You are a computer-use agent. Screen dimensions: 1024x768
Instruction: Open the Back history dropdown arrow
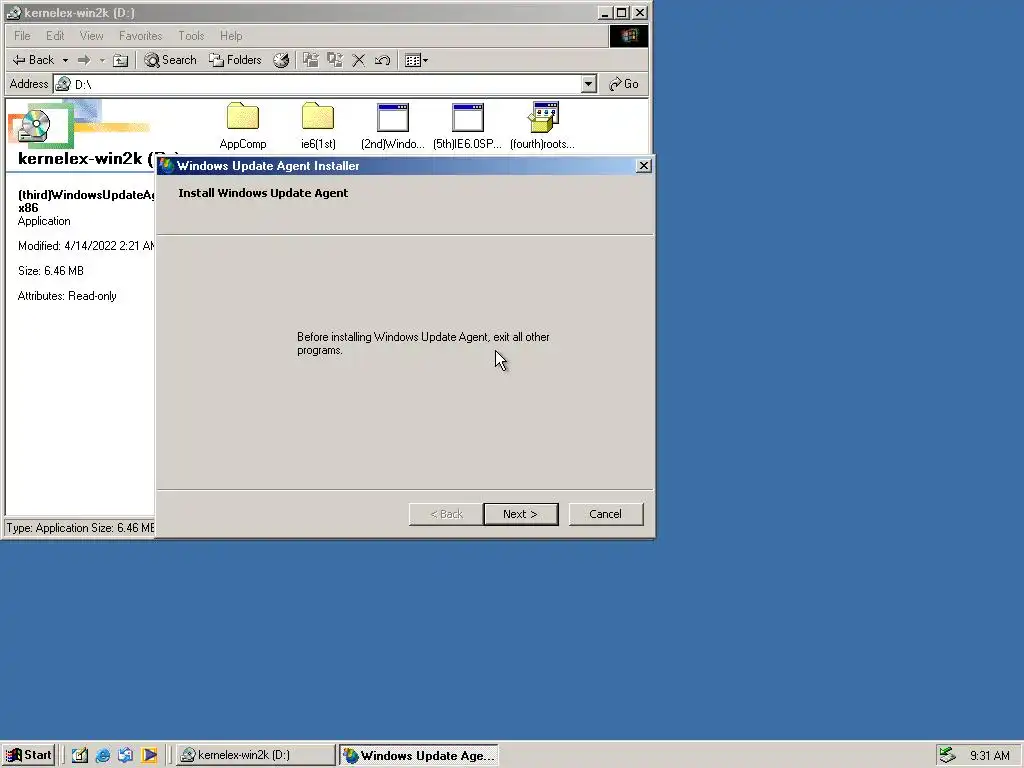65,60
